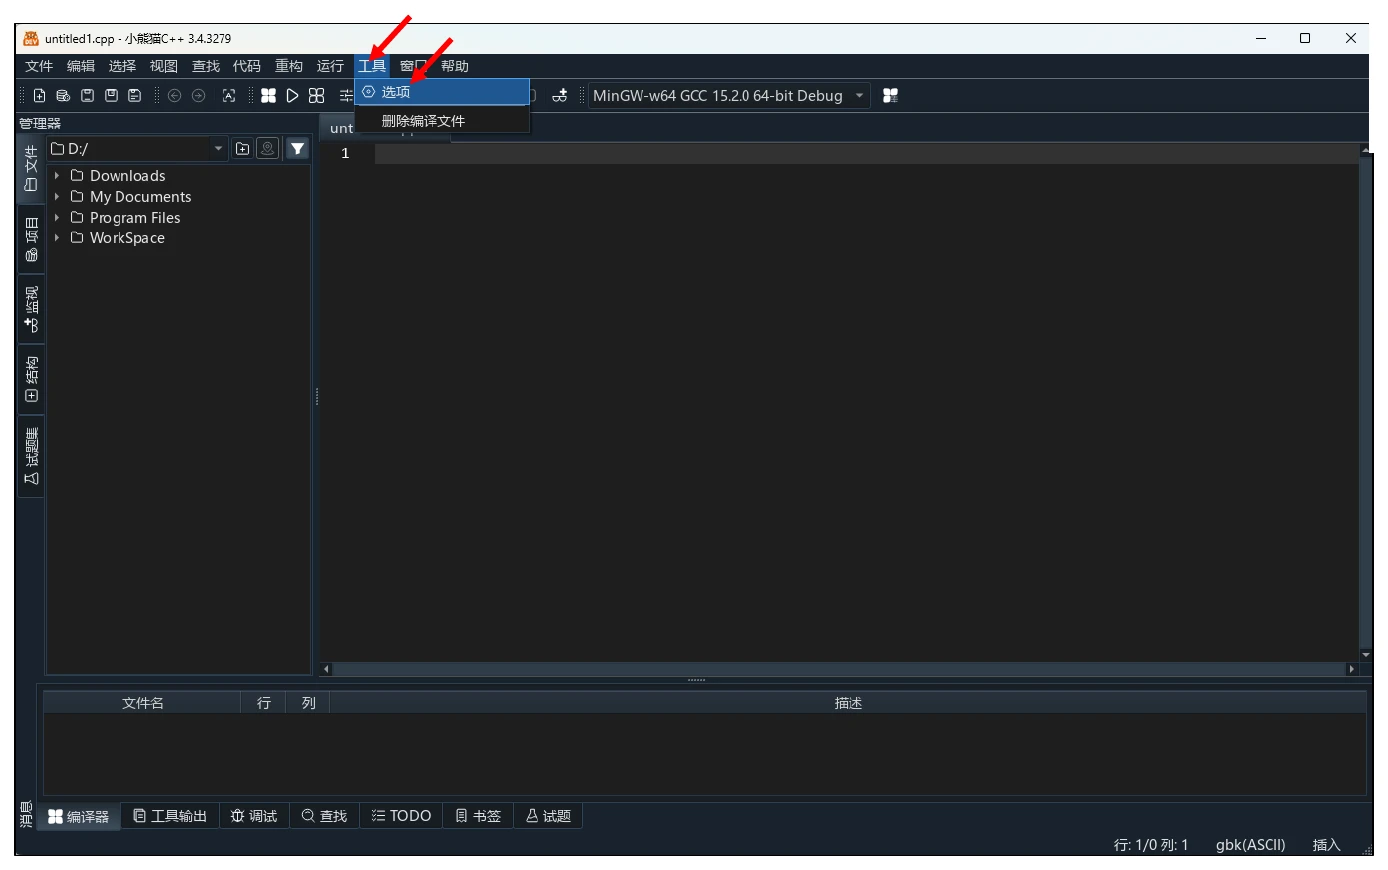The height and width of the screenshot is (870, 1388).
Task: Click the add watch toolbar icon
Action: click(560, 96)
